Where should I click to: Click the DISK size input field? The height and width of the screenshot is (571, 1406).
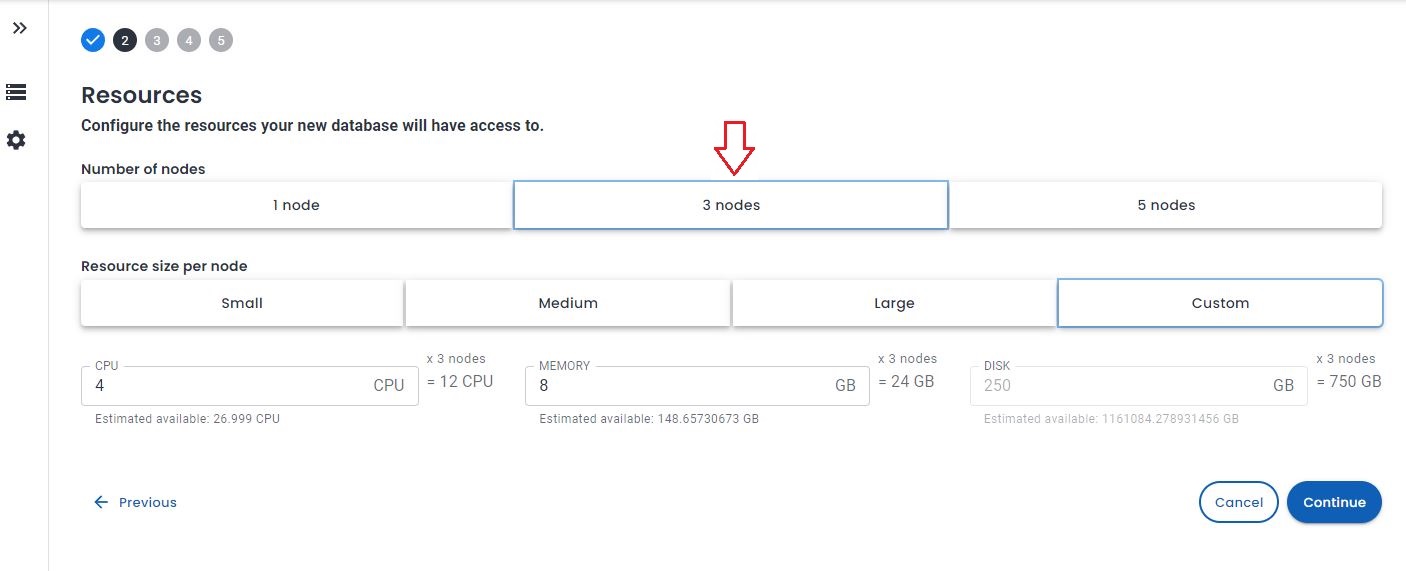pyautogui.click(x=1120, y=386)
